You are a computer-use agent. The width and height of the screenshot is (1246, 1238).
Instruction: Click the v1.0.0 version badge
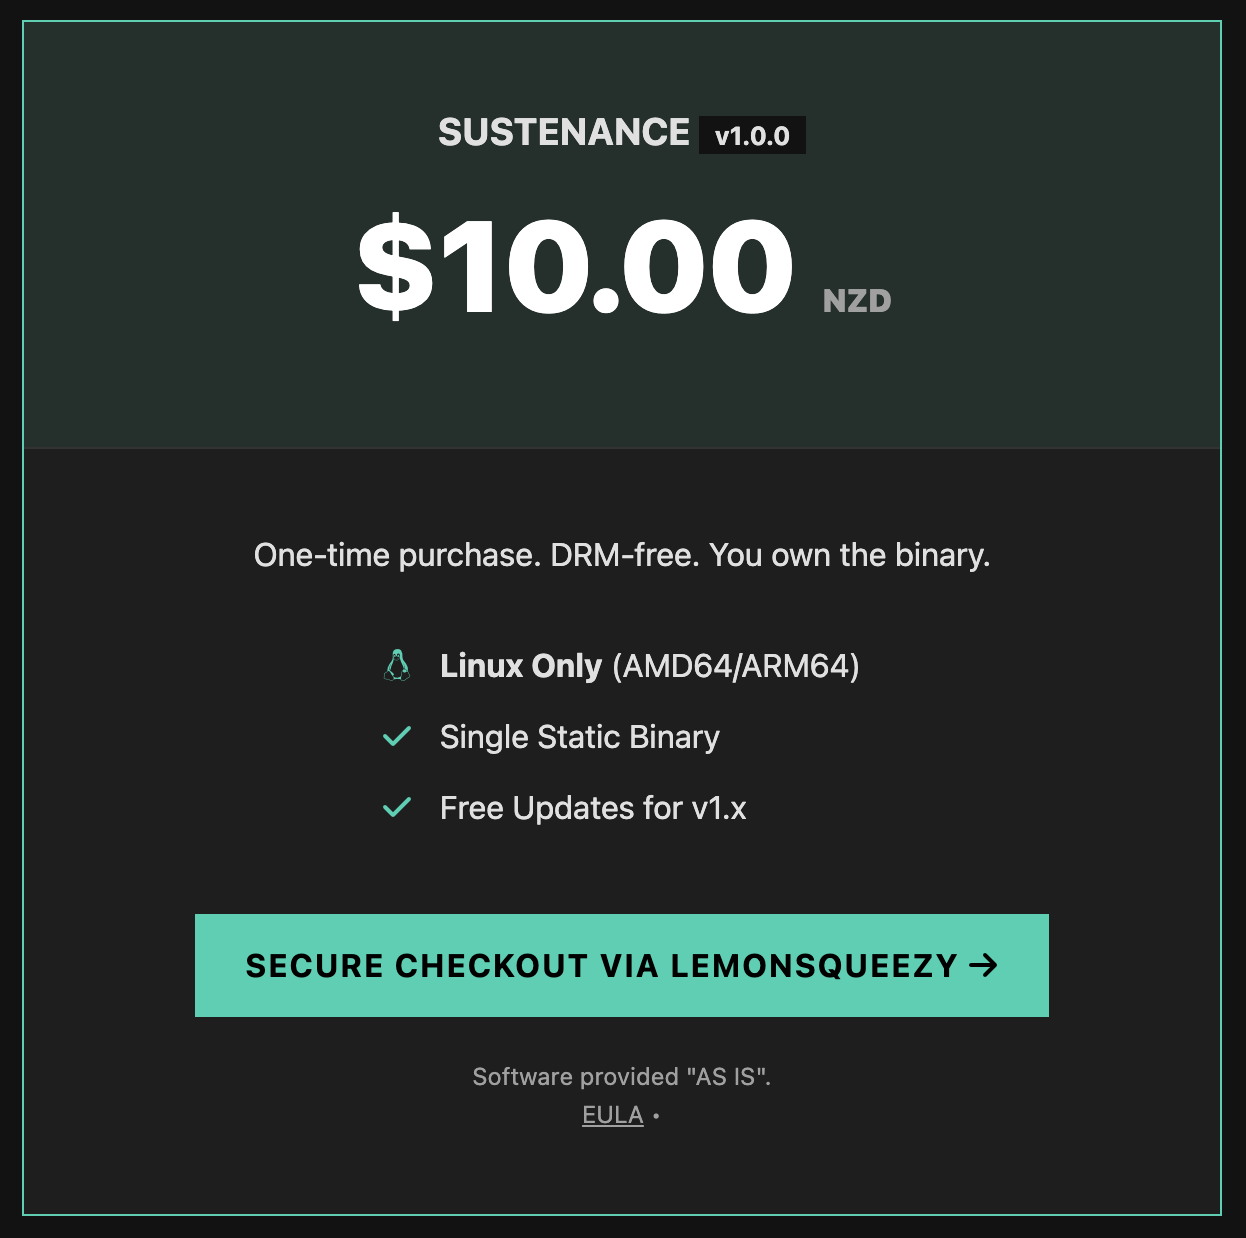coord(752,134)
